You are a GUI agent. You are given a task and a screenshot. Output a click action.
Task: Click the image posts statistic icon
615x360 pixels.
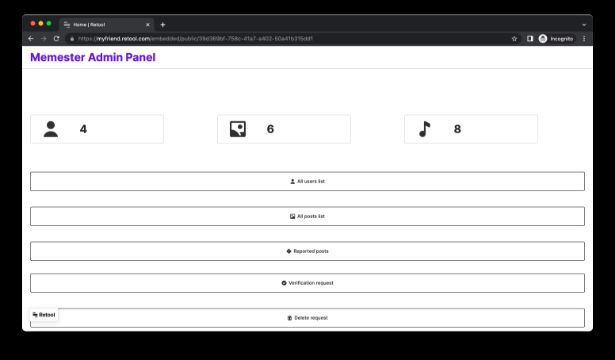pyautogui.click(x=238, y=129)
